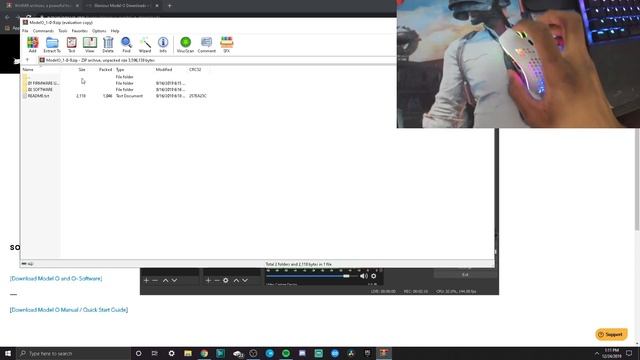Add a scene with the OBS left plus
This screenshot has width=640, height=360.
[x=146, y=280]
